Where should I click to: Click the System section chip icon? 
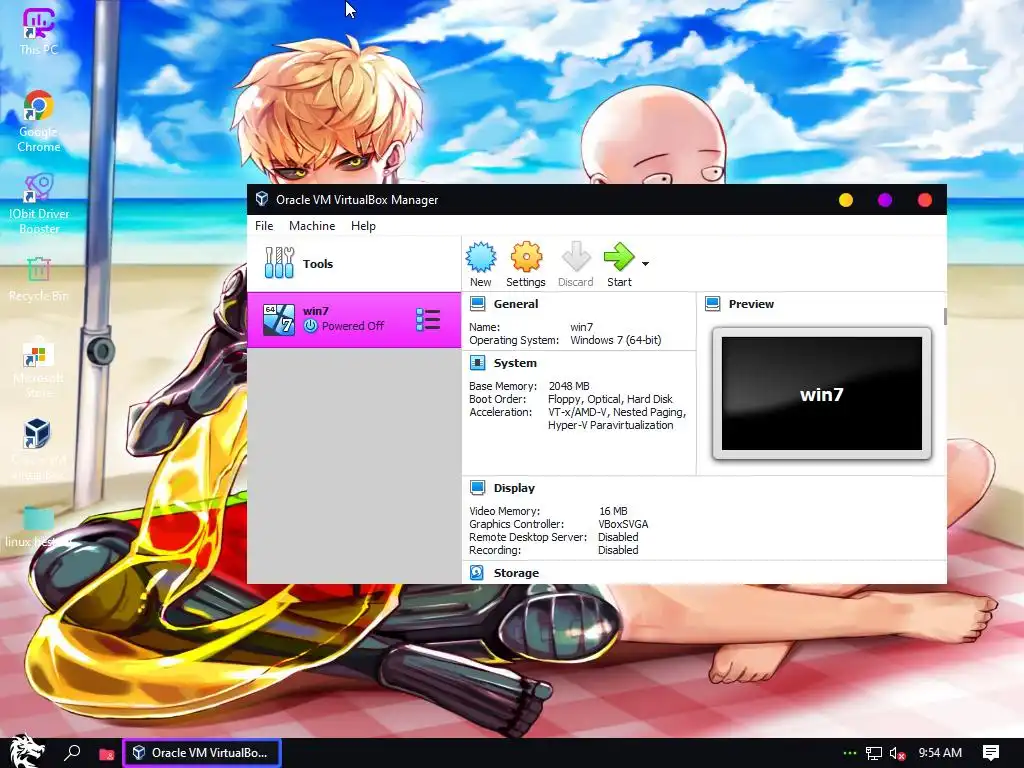click(x=477, y=363)
